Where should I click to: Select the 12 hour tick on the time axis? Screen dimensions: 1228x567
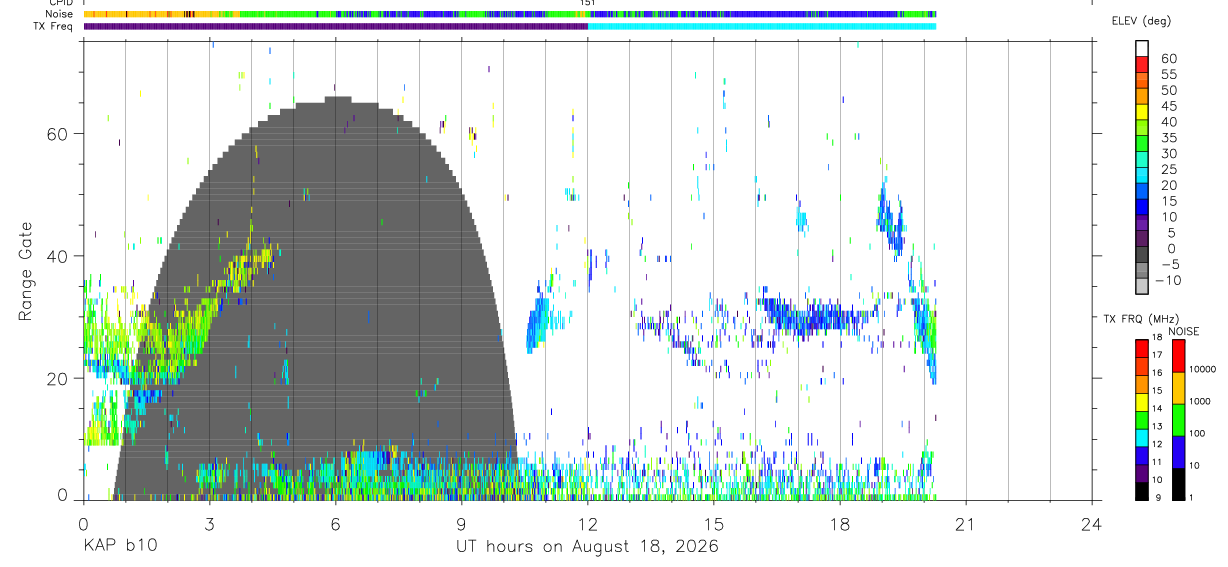[588, 523]
